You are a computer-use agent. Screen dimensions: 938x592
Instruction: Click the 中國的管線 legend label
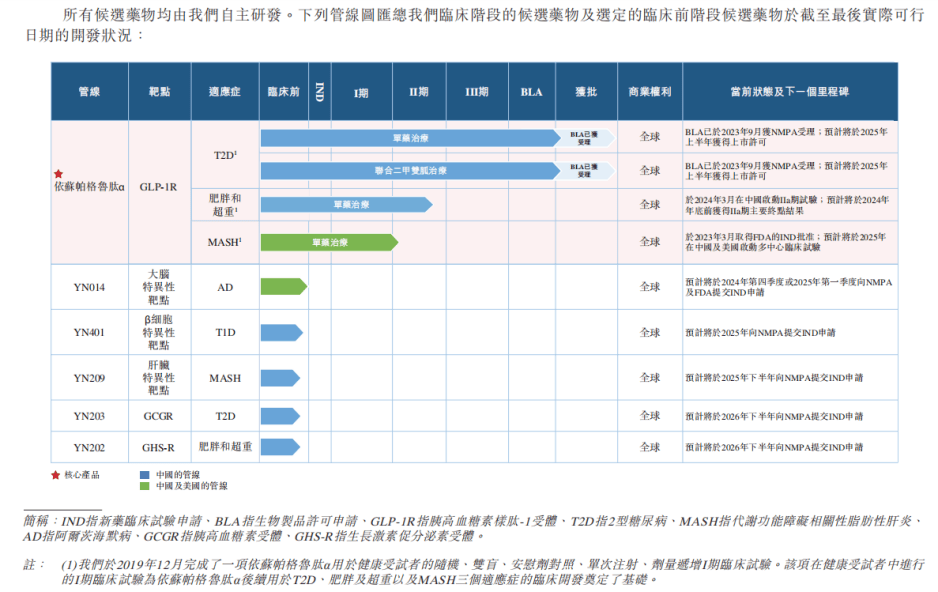pyautogui.click(x=178, y=475)
